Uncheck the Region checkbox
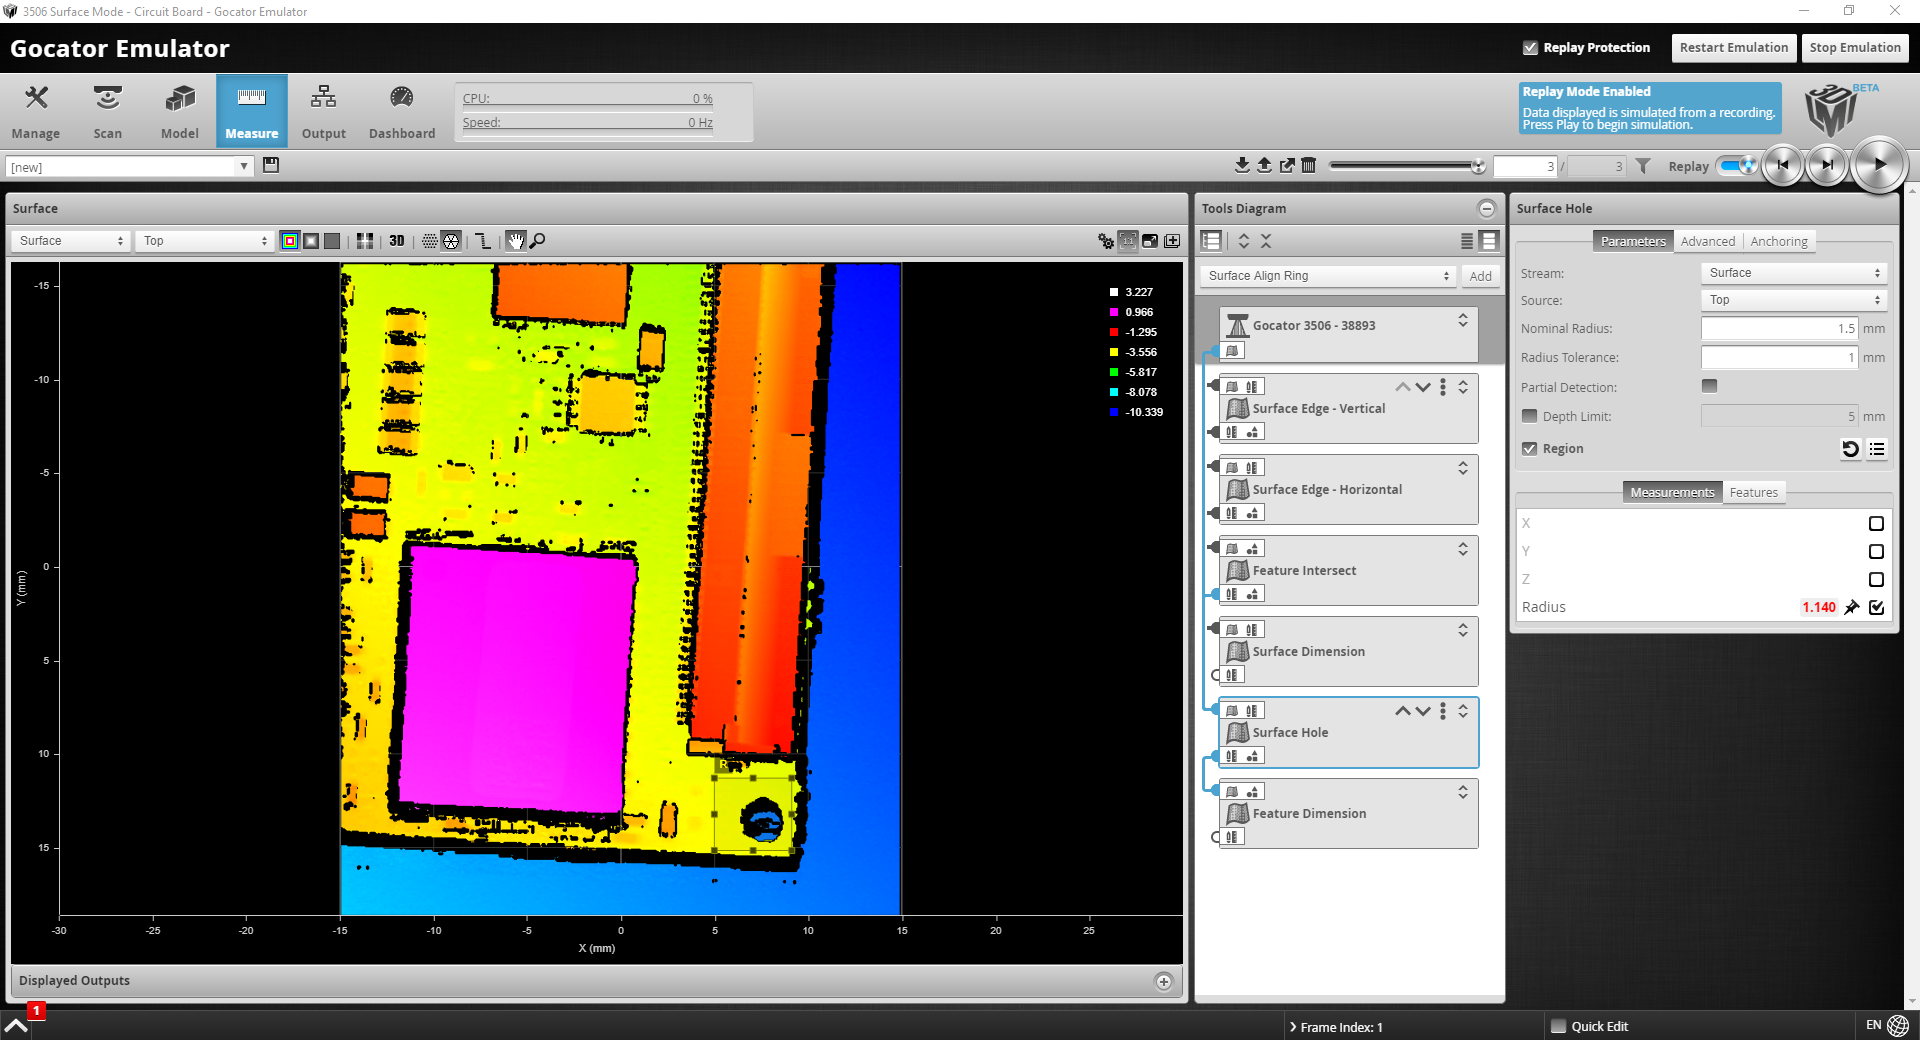Screen dimensions: 1920x1040 pyautogui.click(x=1529, y=449)
